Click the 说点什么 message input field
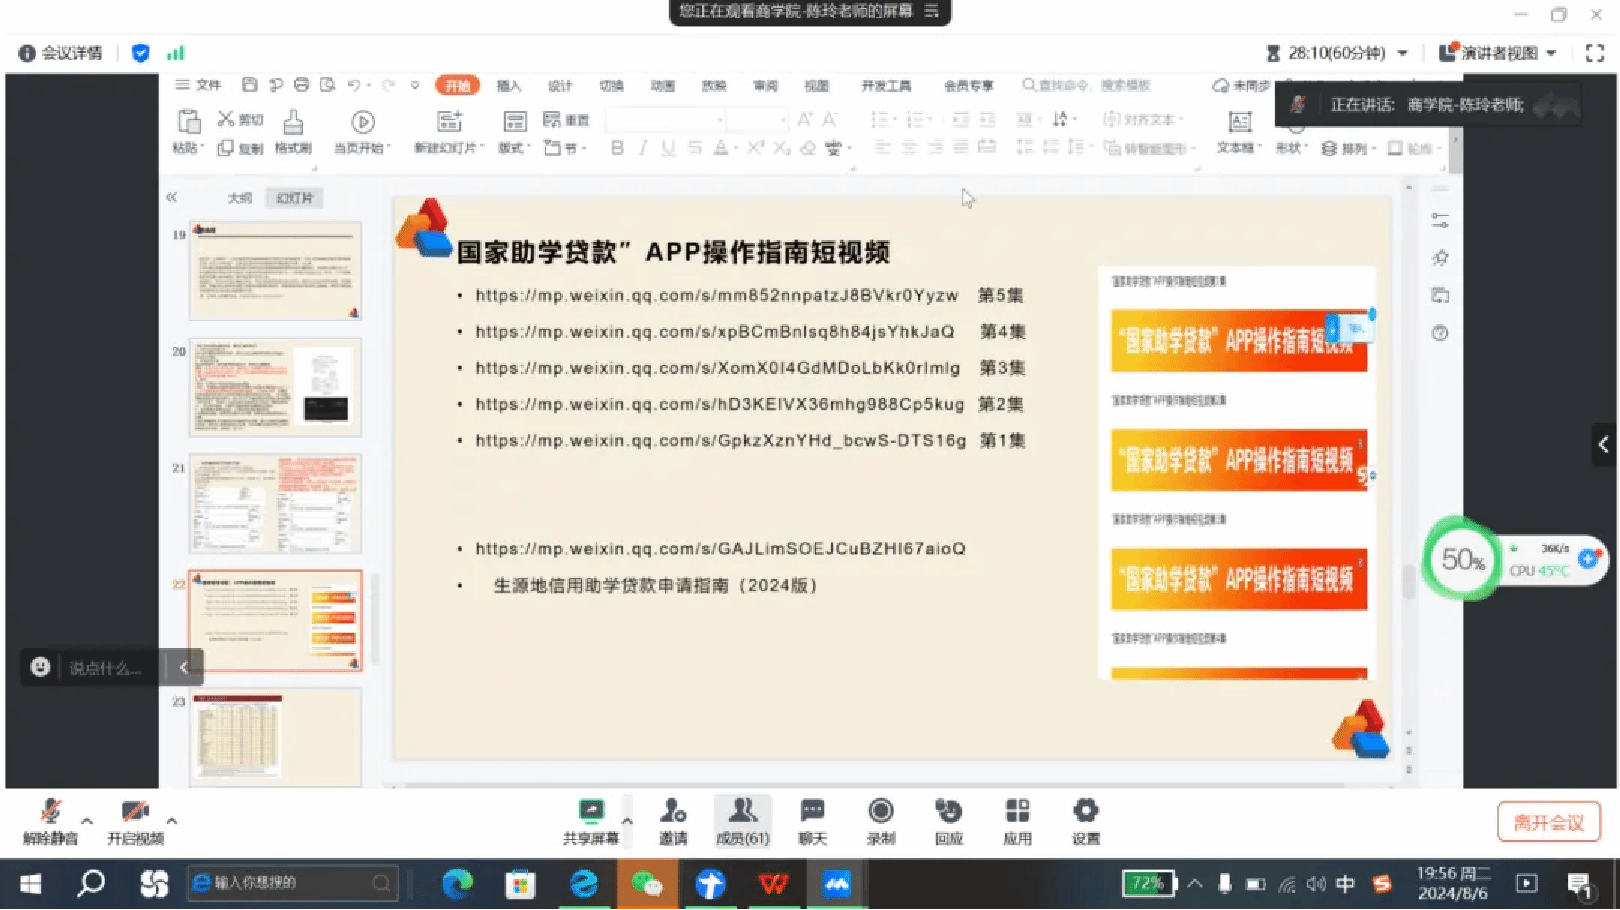The image size is (1620, 910). click(105, 668)
